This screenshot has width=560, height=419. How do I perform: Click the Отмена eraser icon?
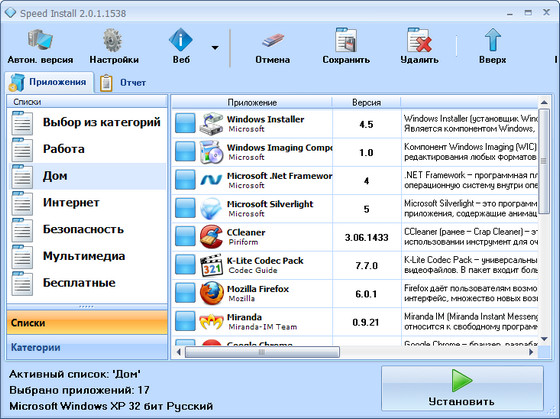pyautogui.click(x=272, y=40)
